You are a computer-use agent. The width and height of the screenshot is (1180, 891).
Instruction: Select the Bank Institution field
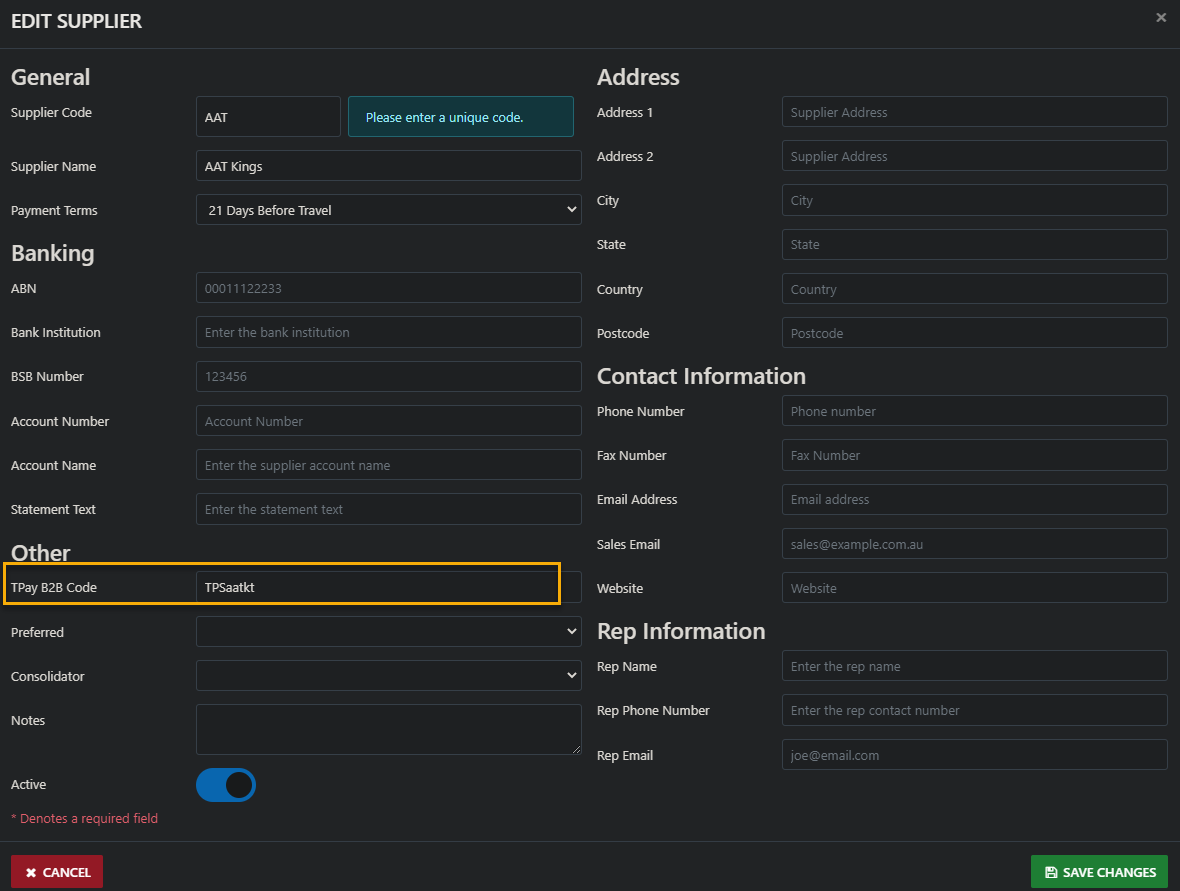(x=388, y=332)
